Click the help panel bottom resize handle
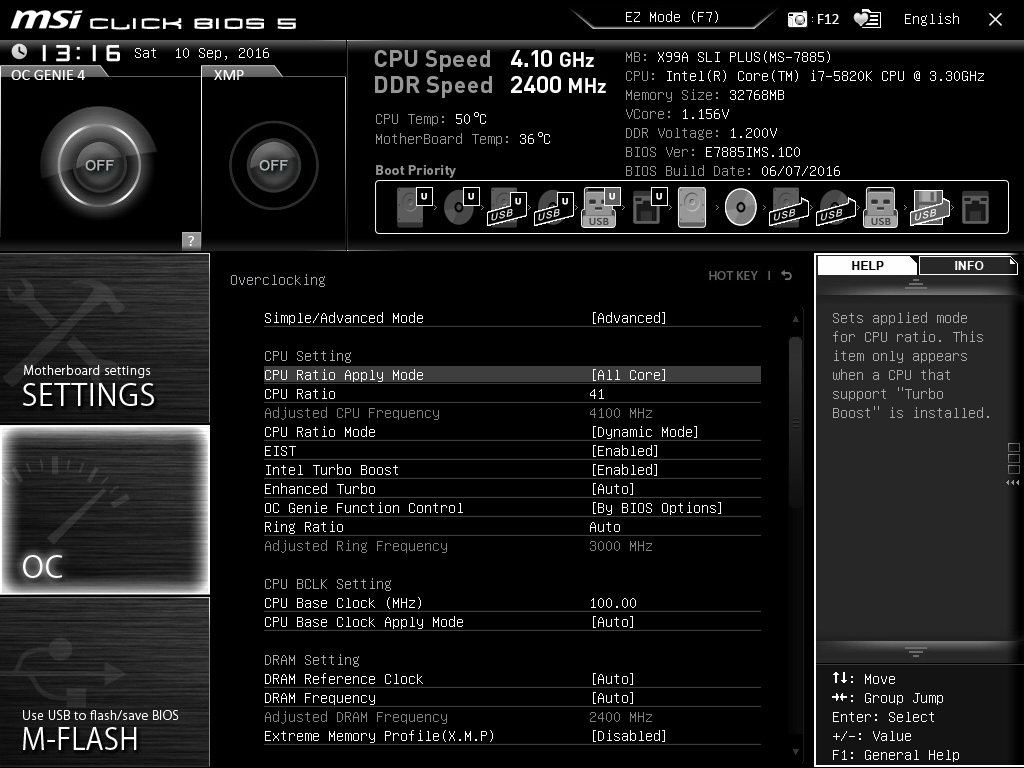 pyautogui.click(x=916, y=651)
